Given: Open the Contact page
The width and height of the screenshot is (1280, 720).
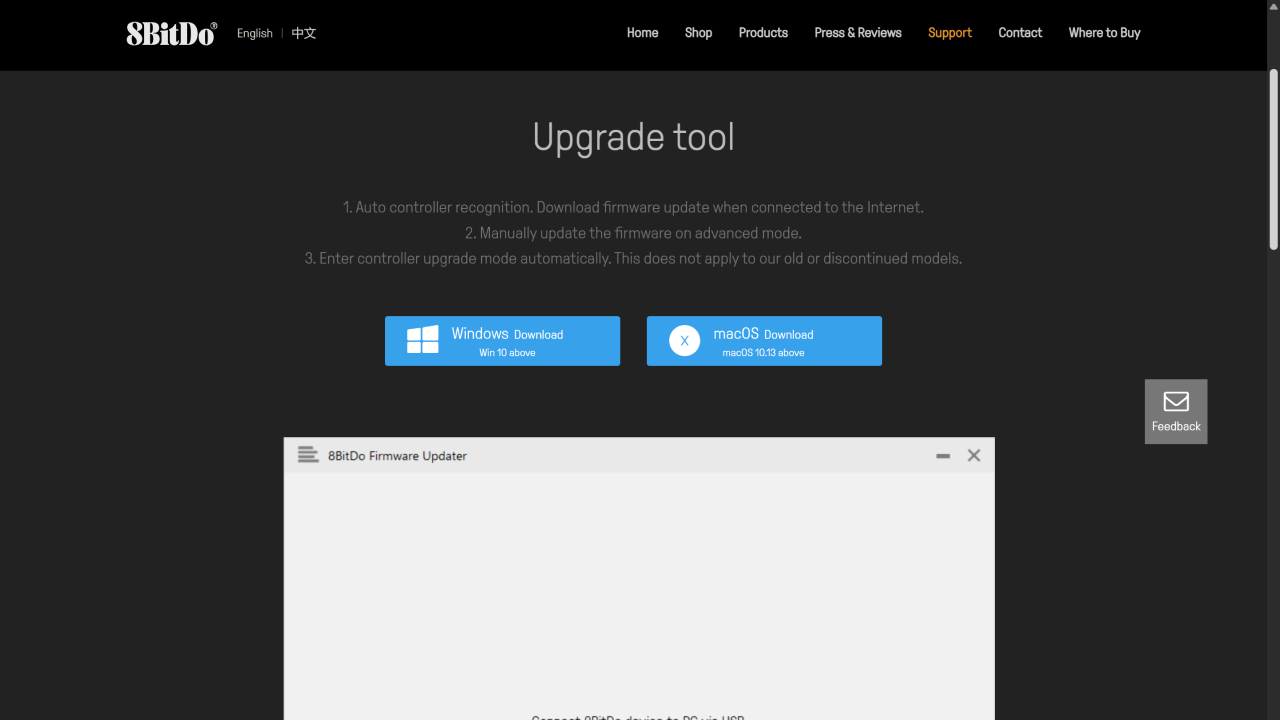Looking at the screenshot, I should (1020, 33).
